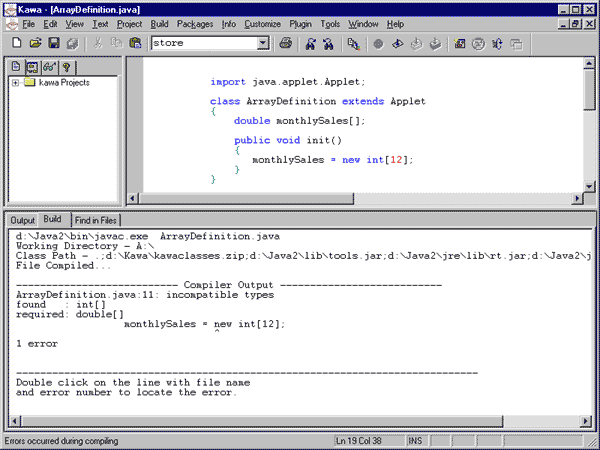Click the '1 error' line in build output
600x450 pixels.
point(37,344)
